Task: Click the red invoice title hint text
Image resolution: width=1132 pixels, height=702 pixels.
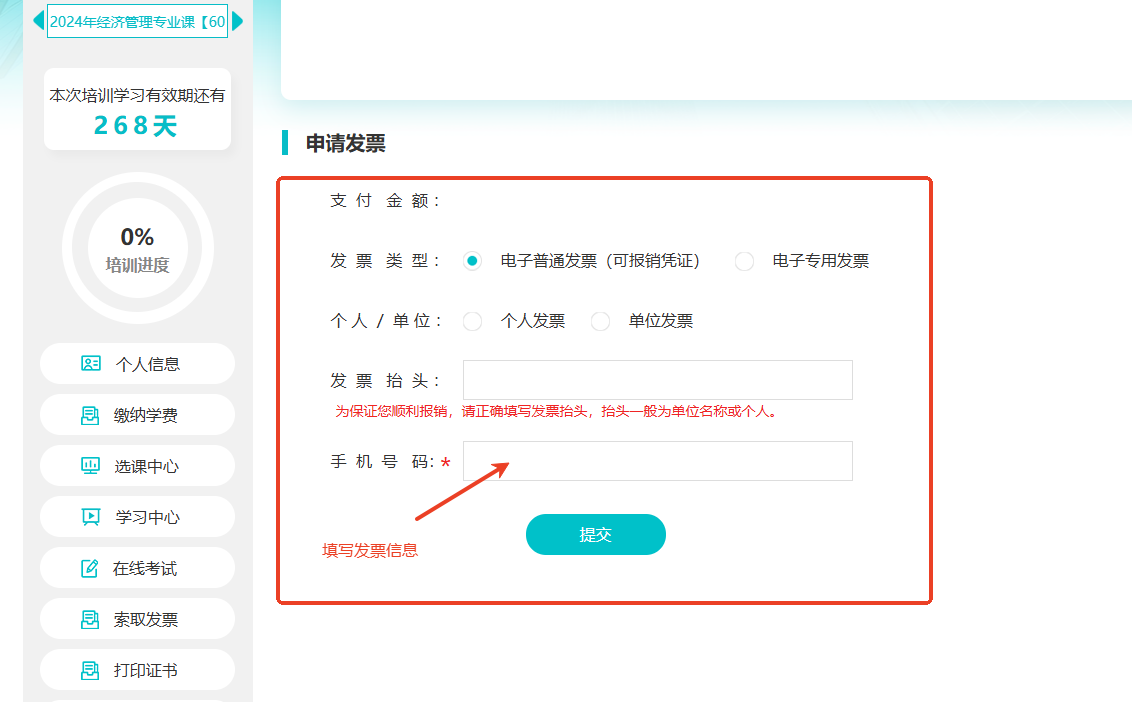Action: (556, 411)
